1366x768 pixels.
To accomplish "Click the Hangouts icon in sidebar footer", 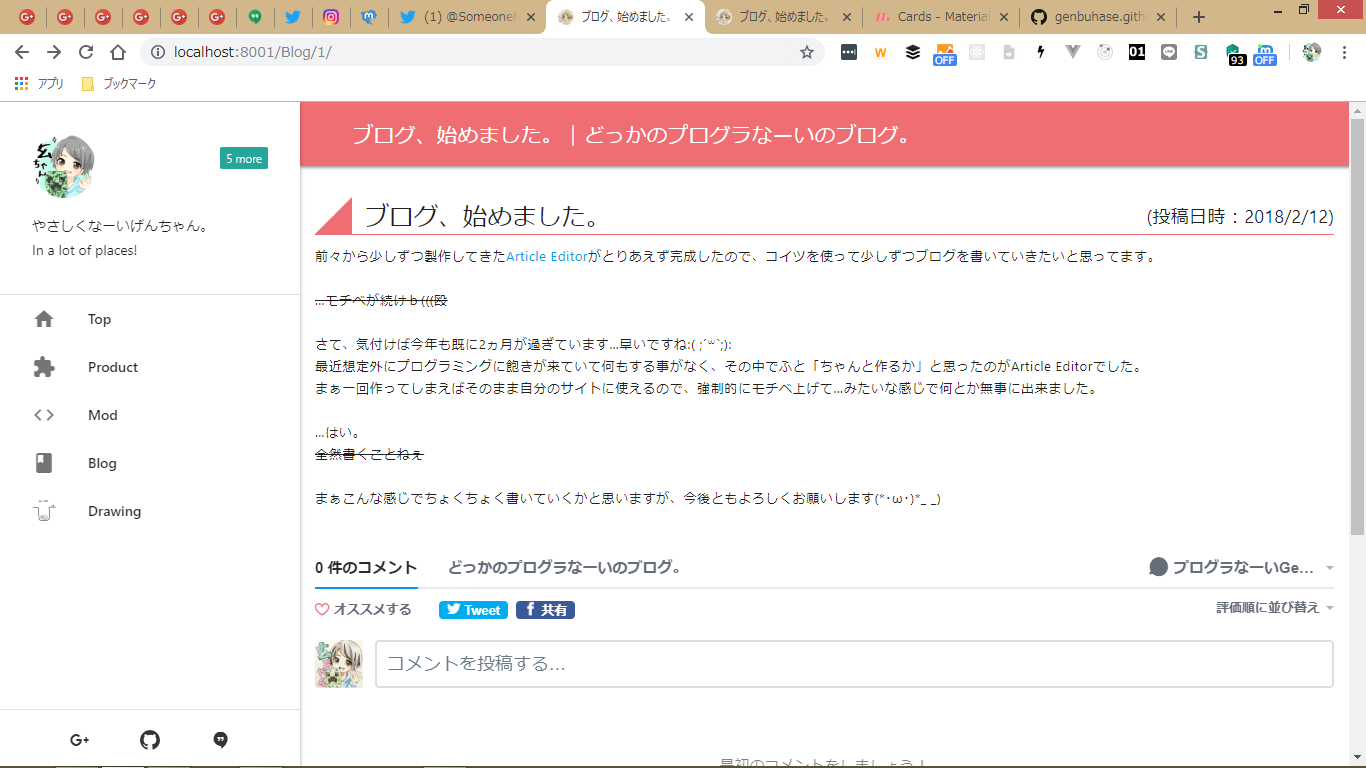I will 221,740.
